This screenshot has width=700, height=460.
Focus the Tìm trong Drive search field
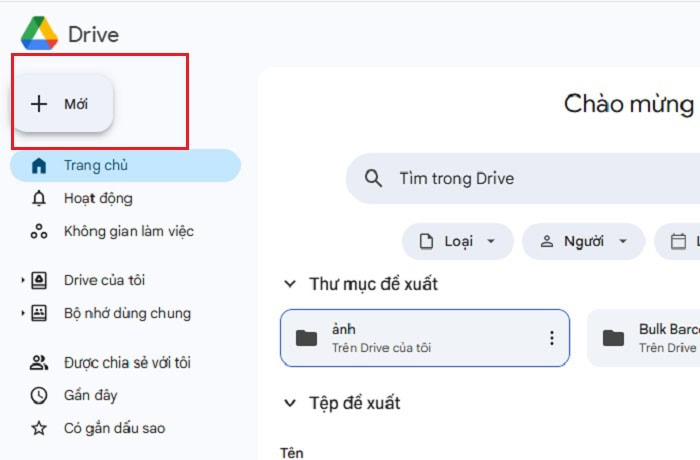tap(520, 179)
